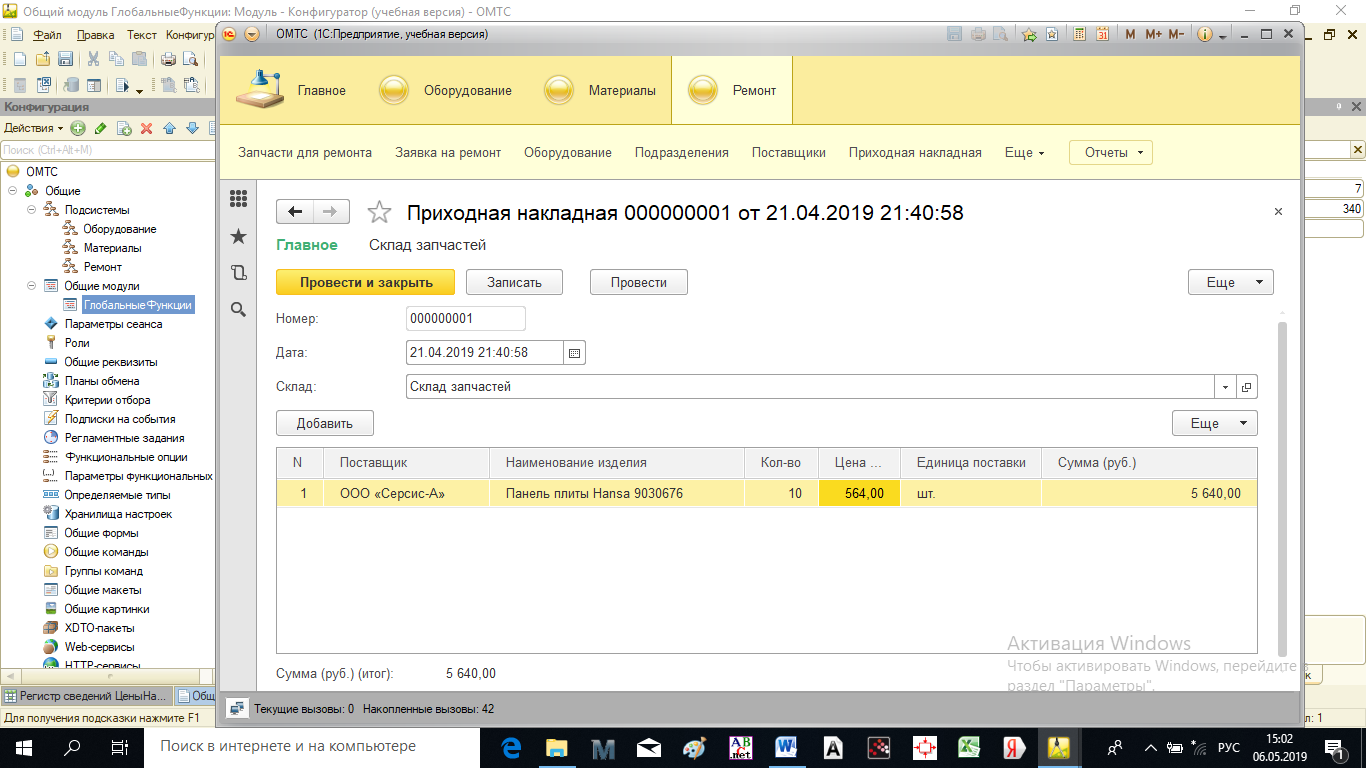Click the Добавить button
The image size is (1366, 768).
(x=325, y=423)
